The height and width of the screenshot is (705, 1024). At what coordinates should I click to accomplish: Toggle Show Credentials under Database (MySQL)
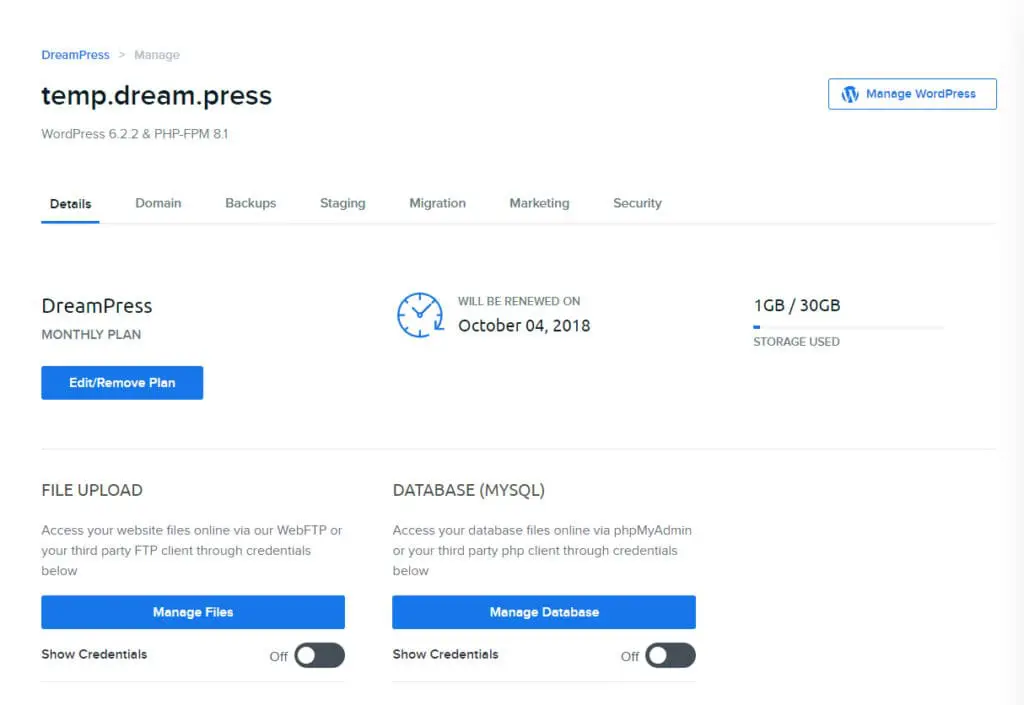tap(671, 655)
